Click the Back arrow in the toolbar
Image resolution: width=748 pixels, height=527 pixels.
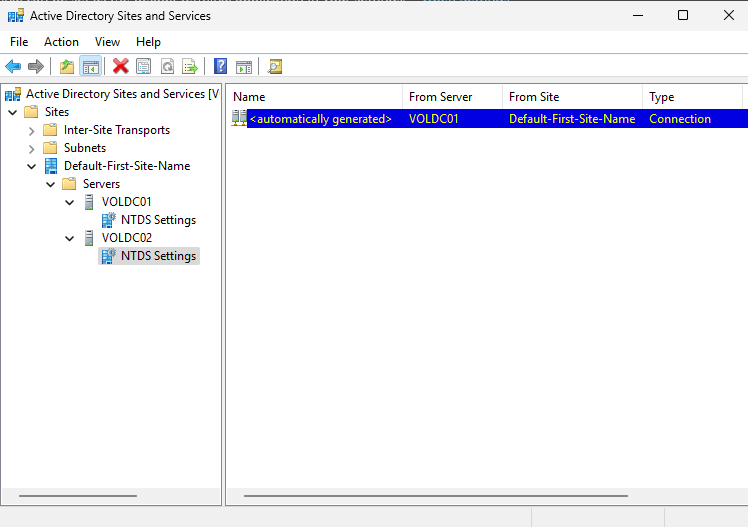[13, 67]
